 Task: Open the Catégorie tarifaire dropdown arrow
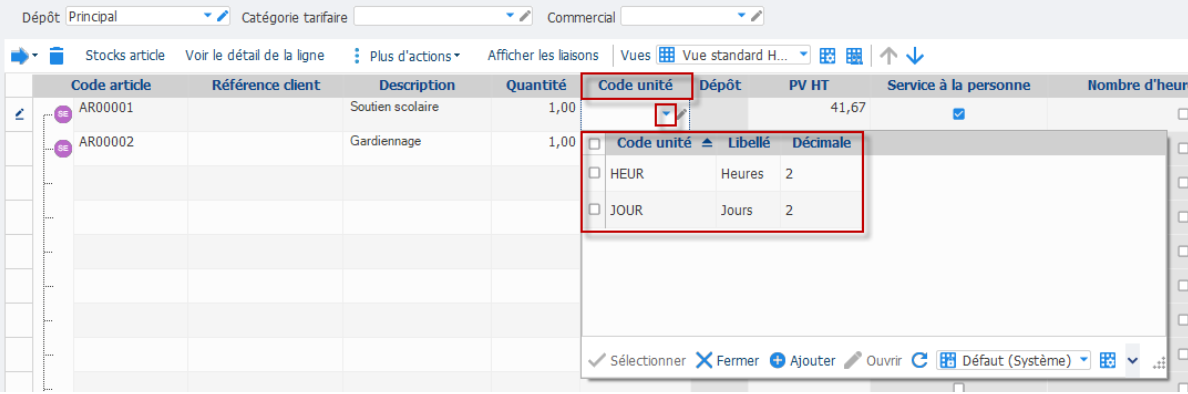510,16
